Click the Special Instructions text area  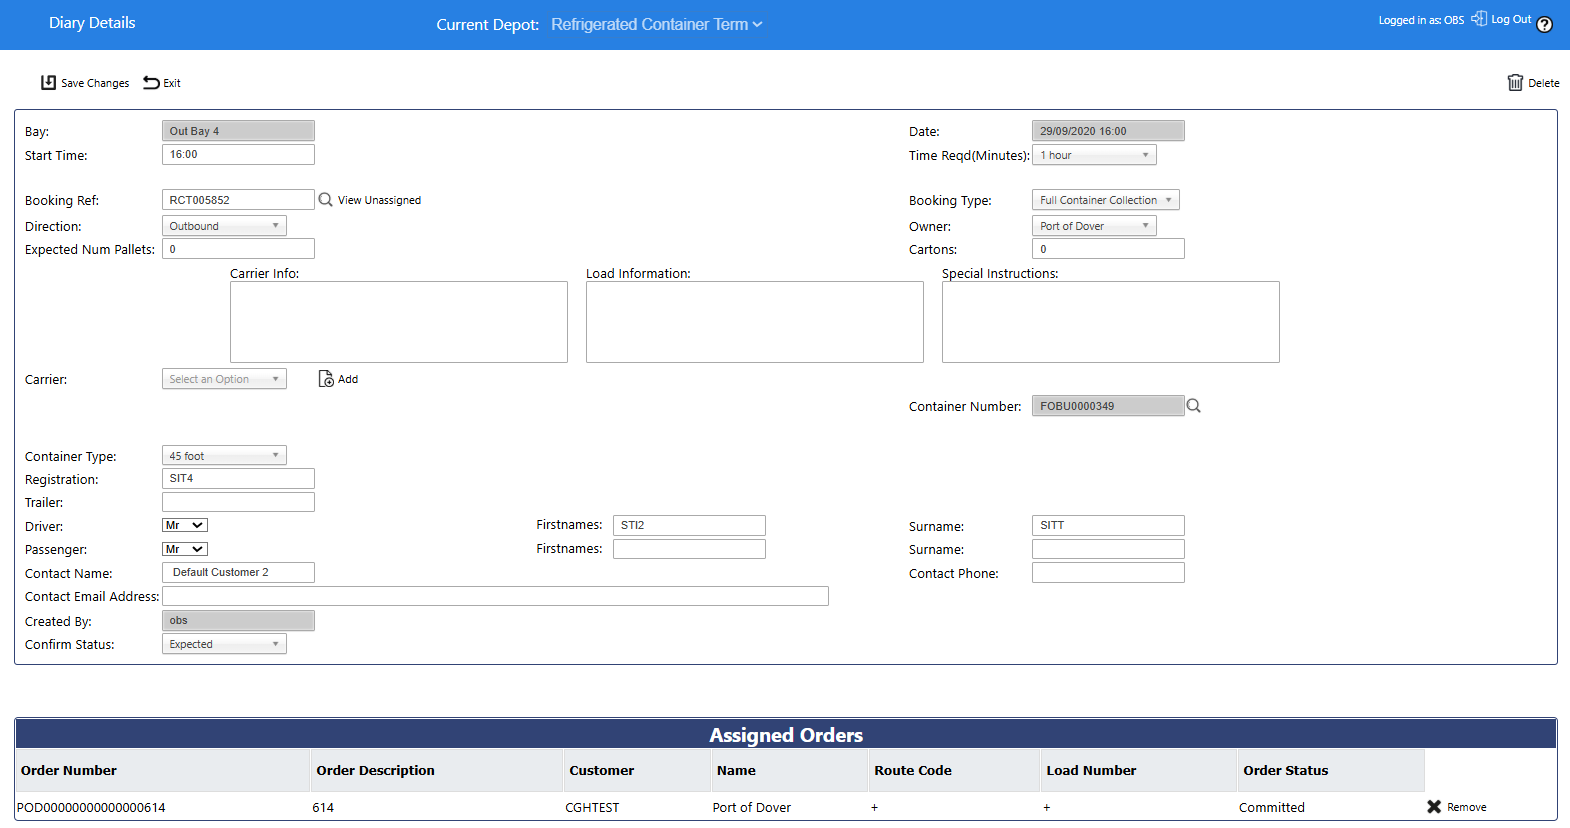pos(1111,322)
